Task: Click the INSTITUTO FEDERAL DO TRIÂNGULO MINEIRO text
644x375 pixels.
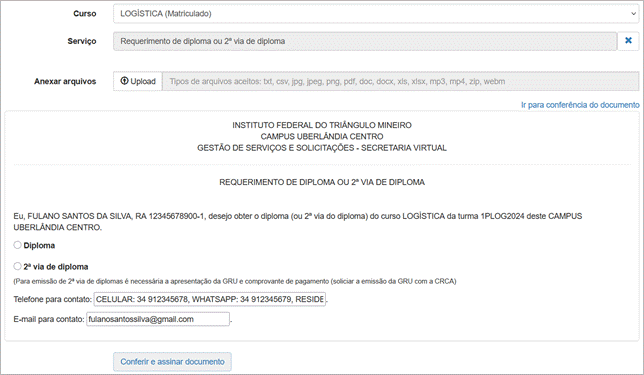Action: tap(322, 125)
